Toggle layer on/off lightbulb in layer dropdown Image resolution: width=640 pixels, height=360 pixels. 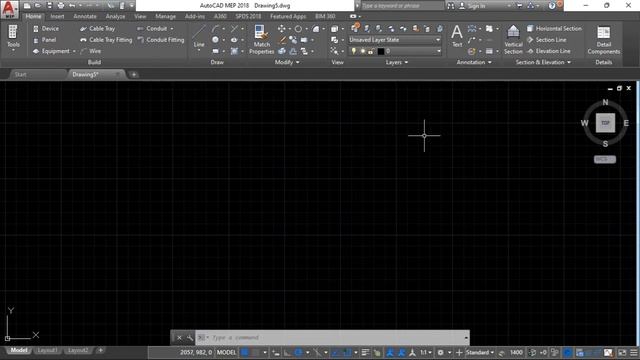coord(353,51)
